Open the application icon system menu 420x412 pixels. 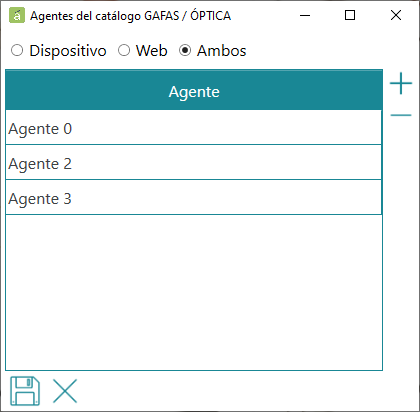coord(17,15)
